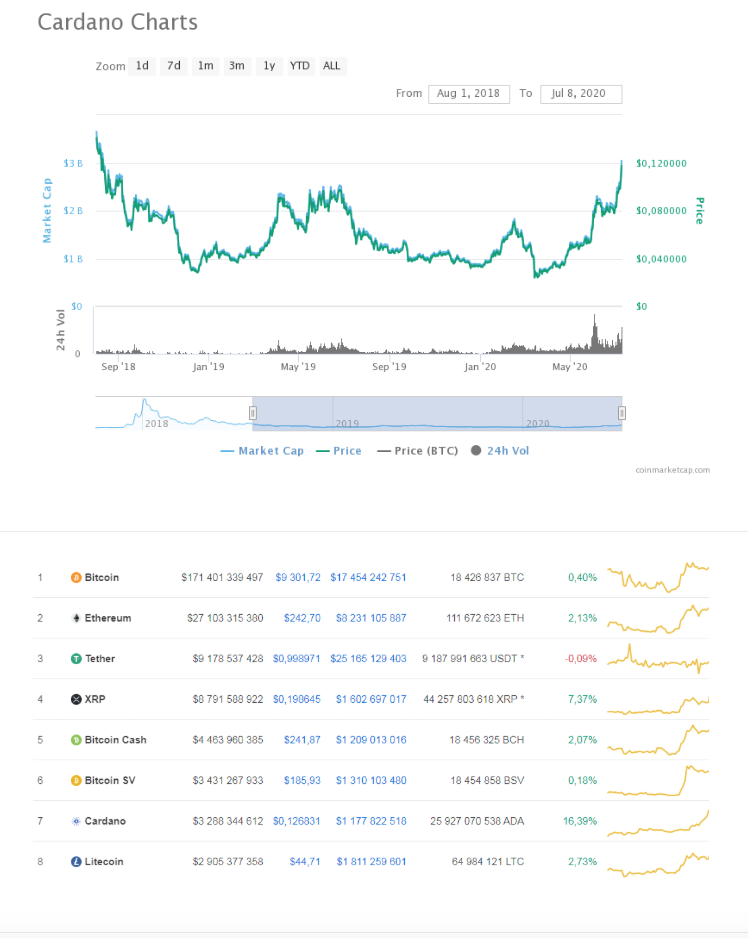The image size is (748, 938).
Task: Open the Litecoin coin page
Action: coord(104,862)
